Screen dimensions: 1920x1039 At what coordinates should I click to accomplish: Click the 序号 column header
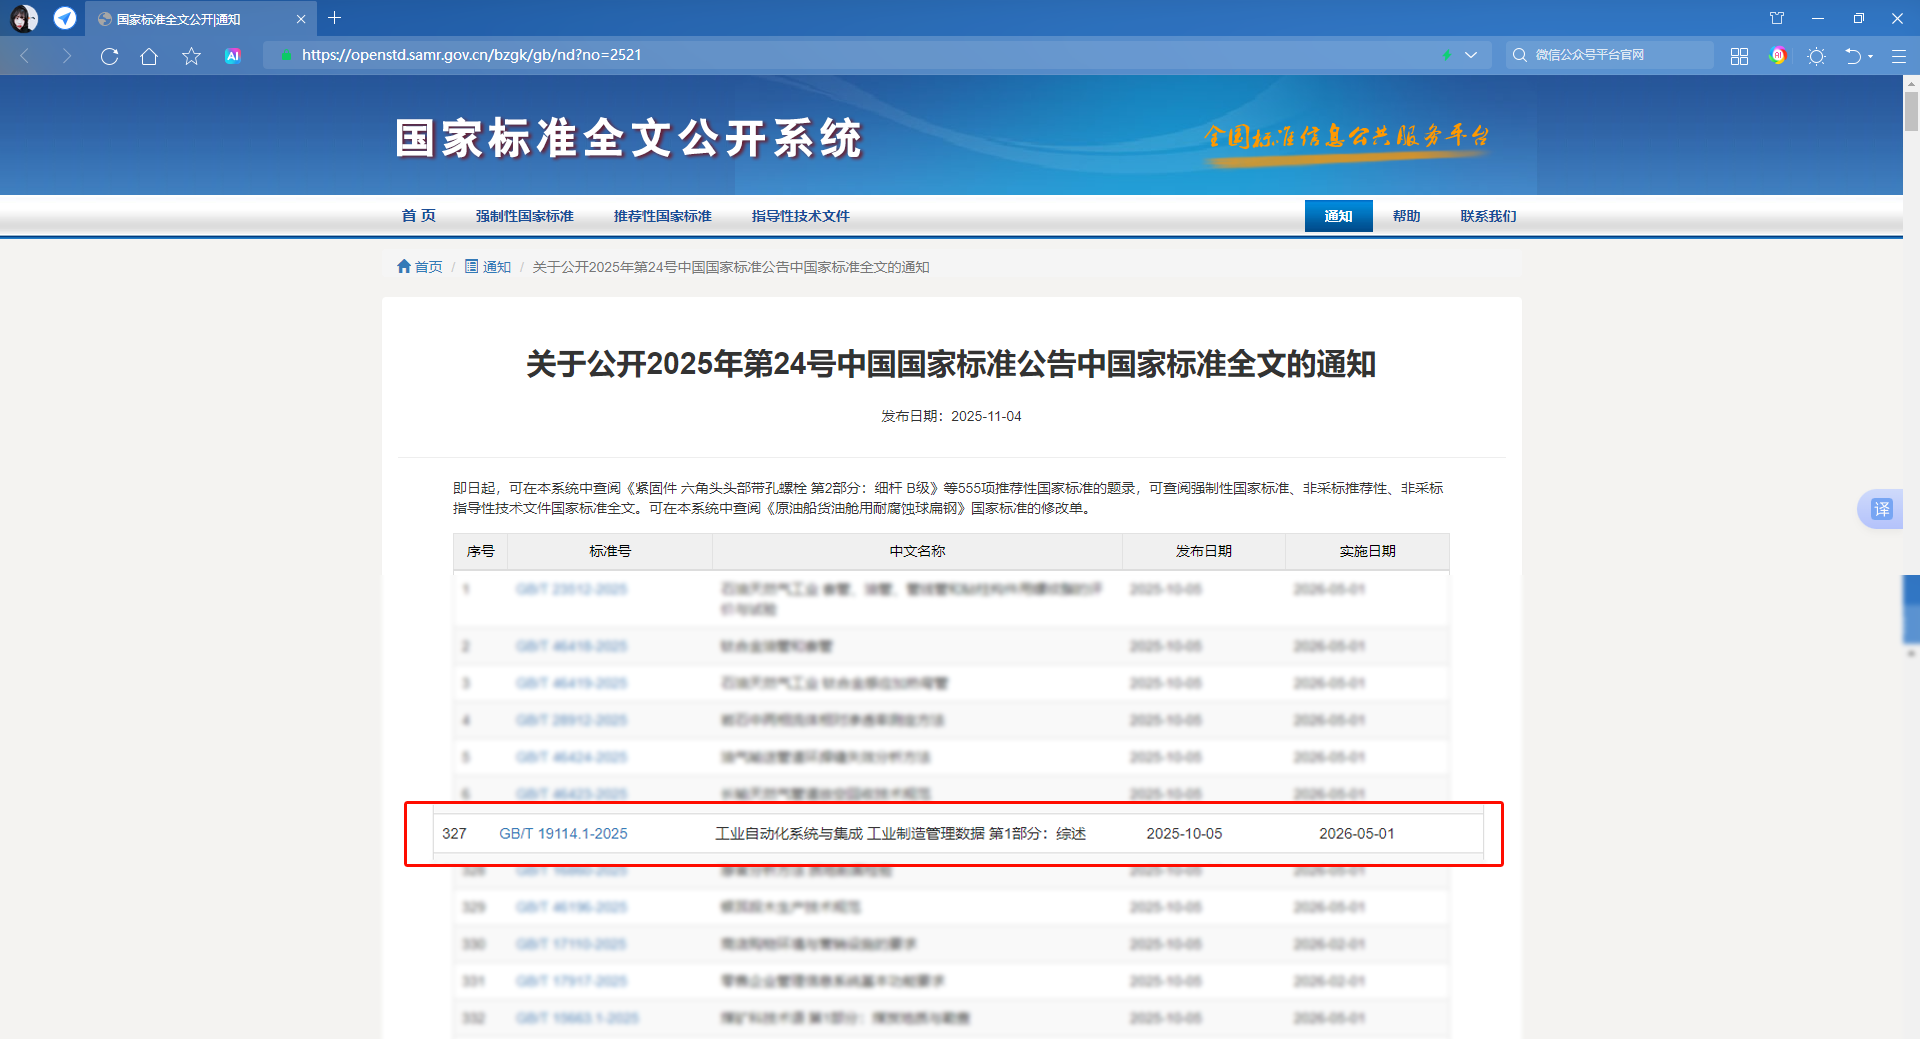pos(481,551)
